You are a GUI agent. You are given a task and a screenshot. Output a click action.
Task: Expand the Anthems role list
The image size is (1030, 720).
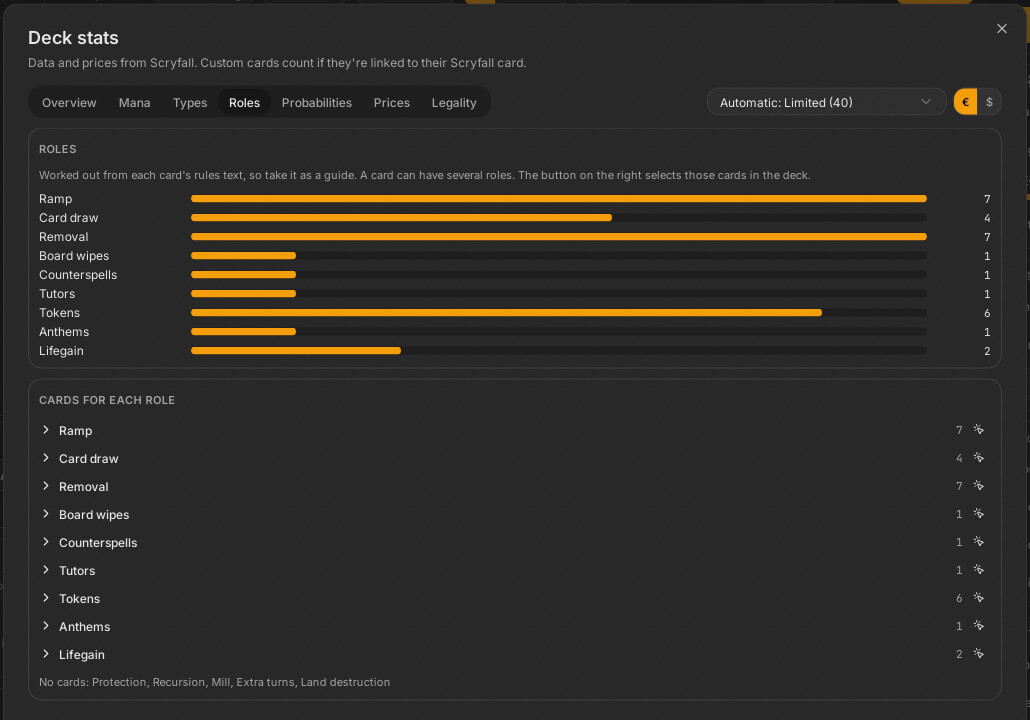click(46, 626)
